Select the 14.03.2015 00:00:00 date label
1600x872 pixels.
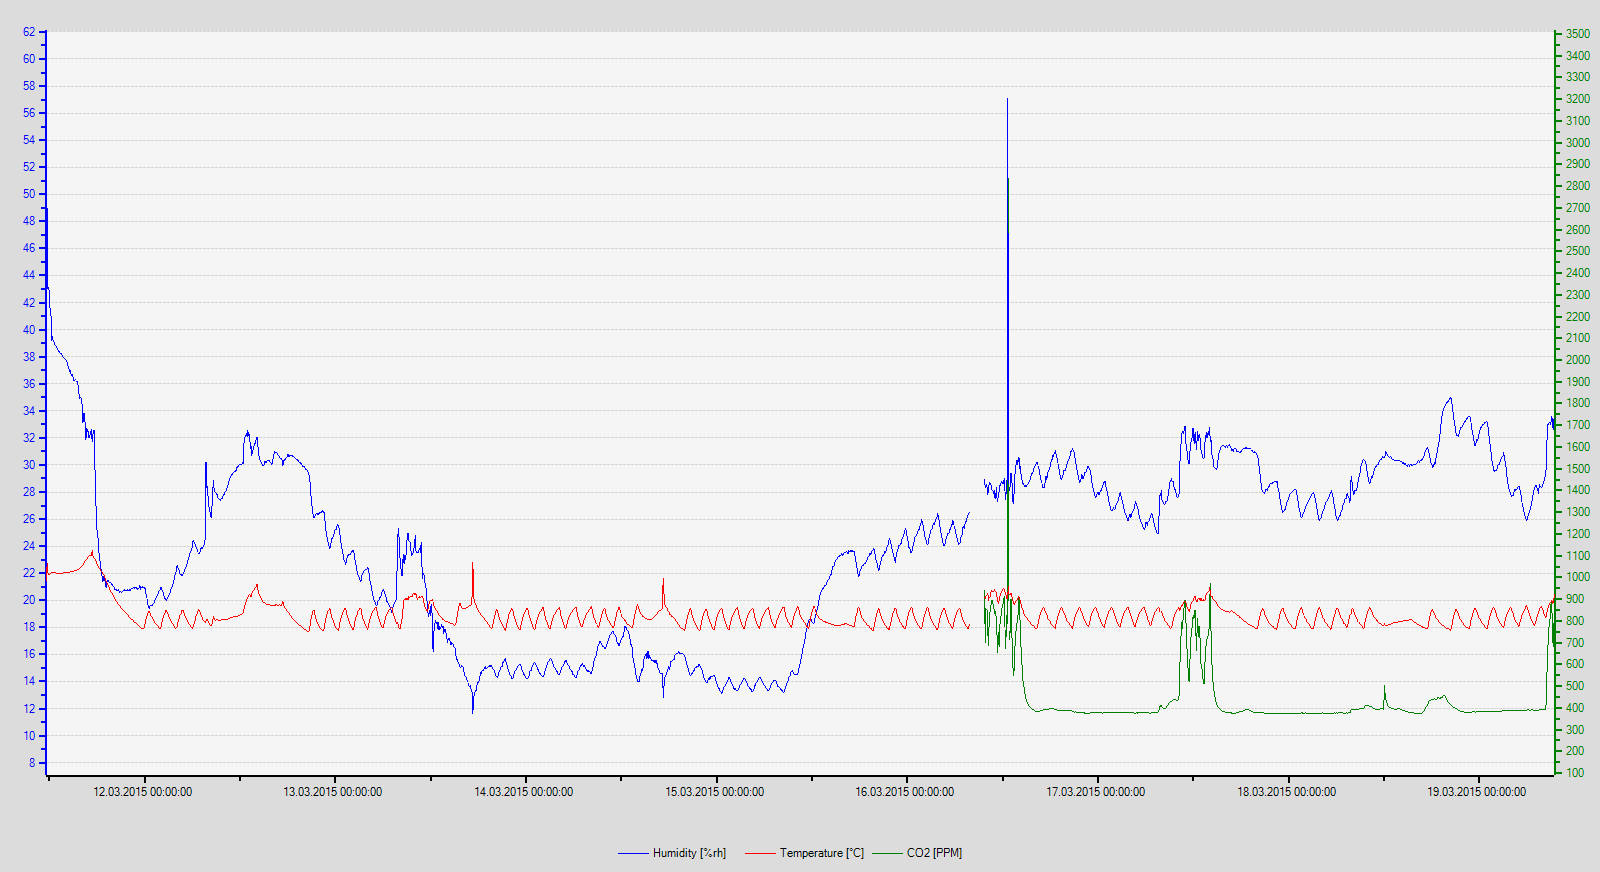tap(524, 792)
